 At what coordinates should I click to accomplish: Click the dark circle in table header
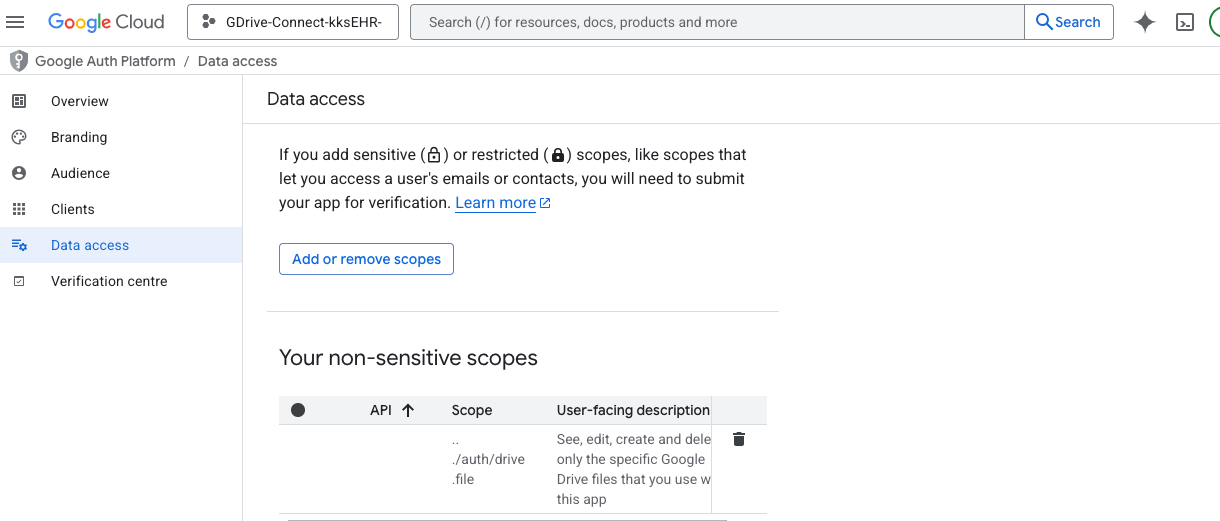(x=298, y=410)
